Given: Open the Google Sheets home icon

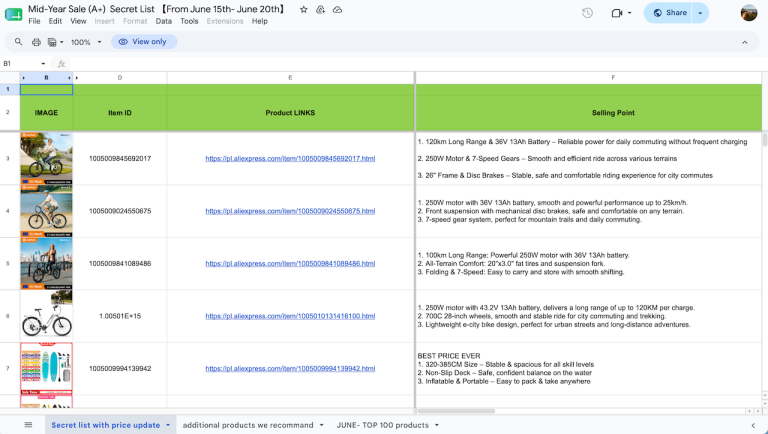Looking at the screenshot, I should (13, 14).
